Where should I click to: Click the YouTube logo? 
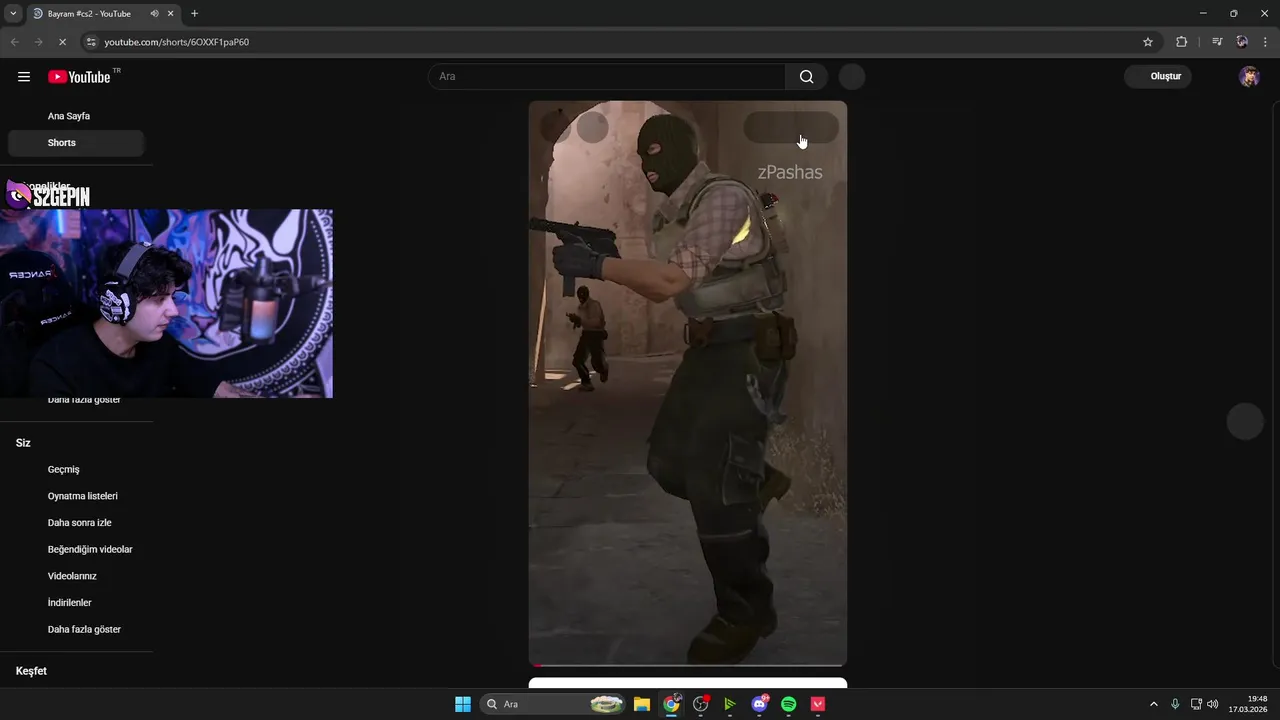(x=79, y=77)
